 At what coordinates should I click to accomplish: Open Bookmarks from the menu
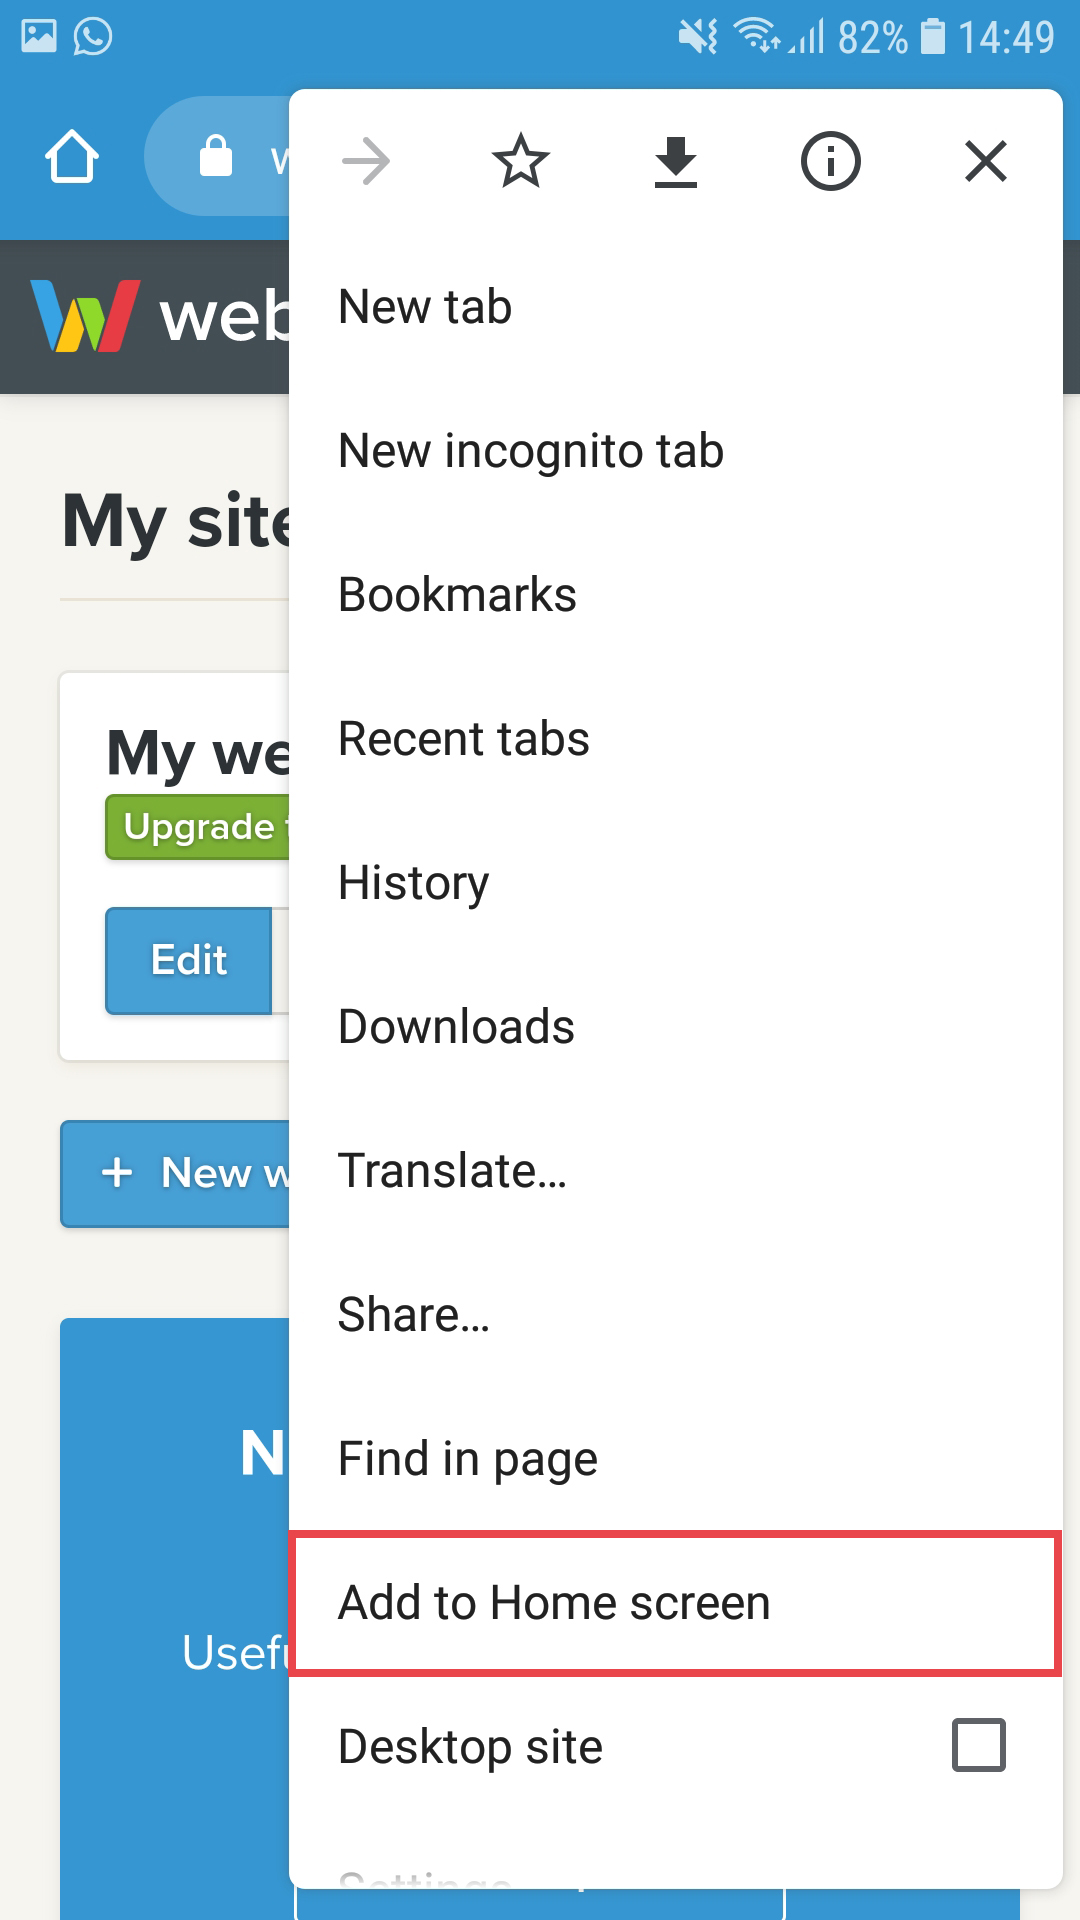(457, 595)
